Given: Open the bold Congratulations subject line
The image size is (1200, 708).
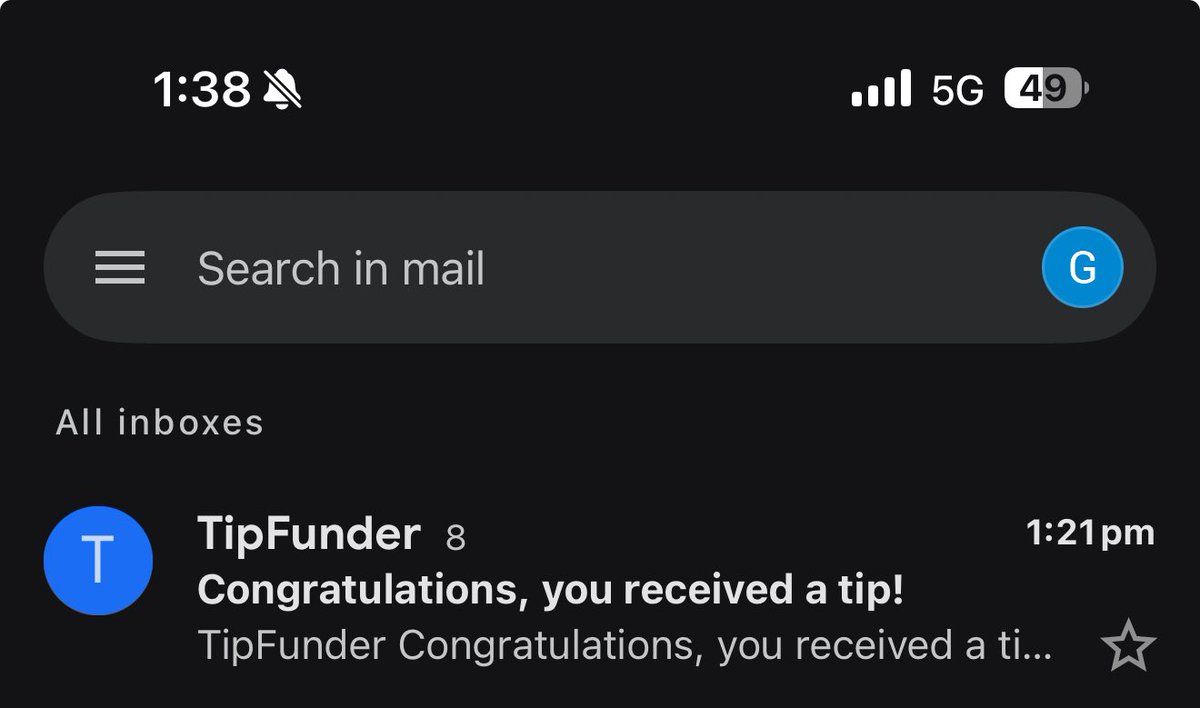Looking at the screenshot, I should coord(551,591).
